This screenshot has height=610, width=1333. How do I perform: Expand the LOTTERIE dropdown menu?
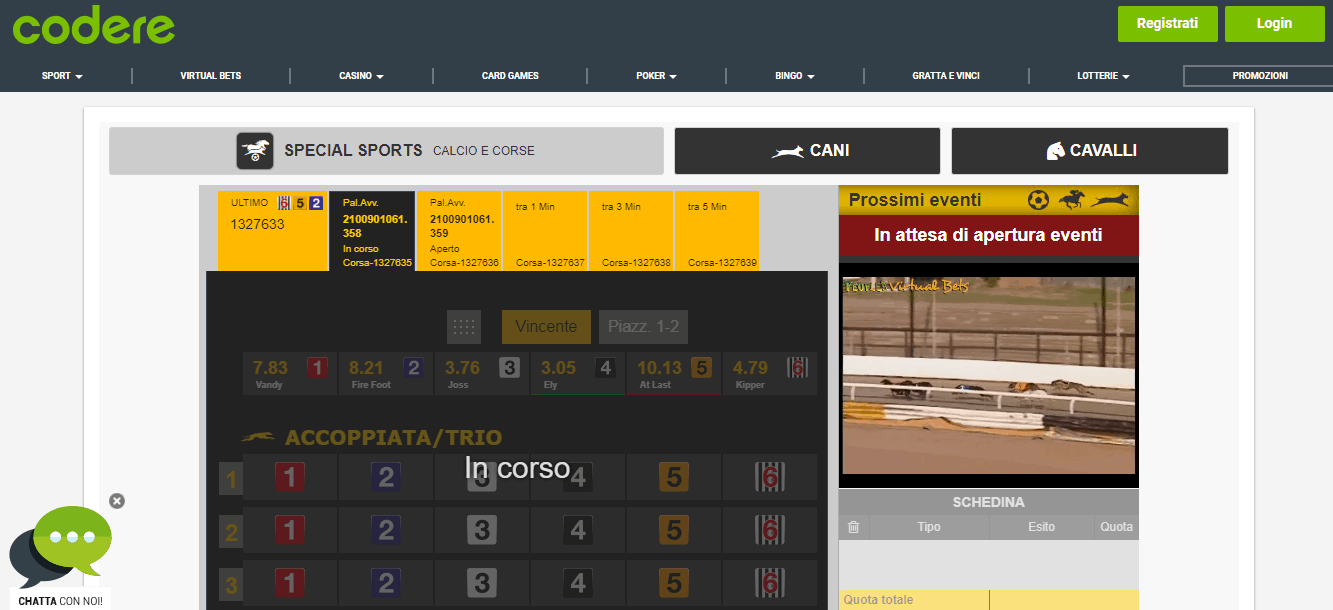1103,76
